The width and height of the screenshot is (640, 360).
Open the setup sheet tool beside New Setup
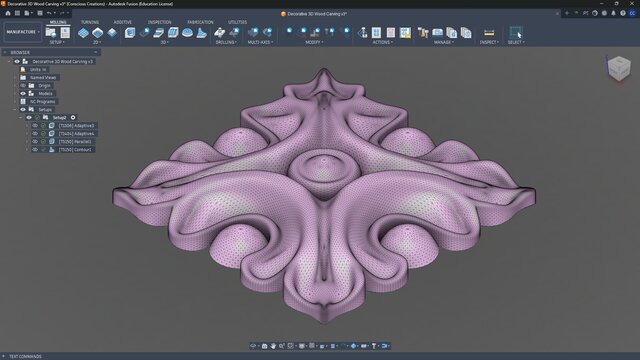tap(65, 32)
